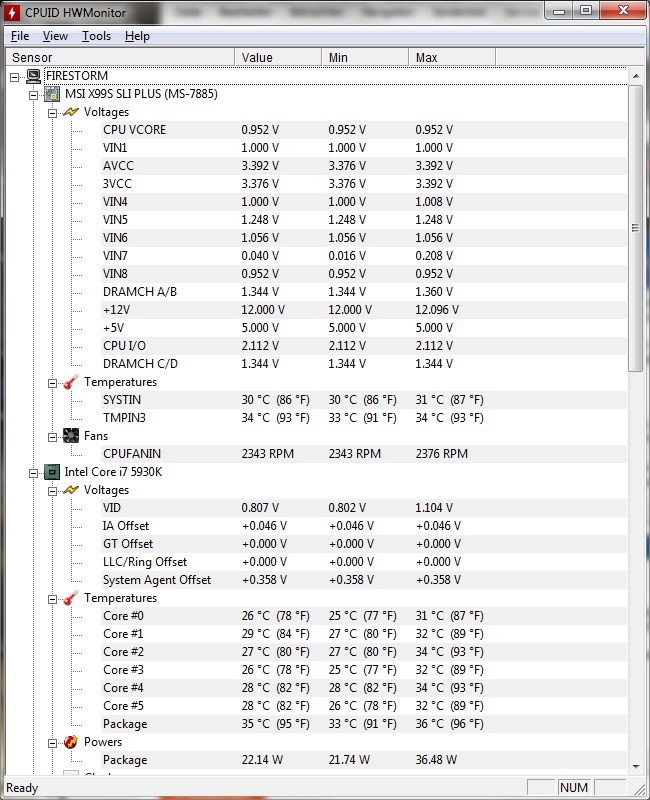The width and height of the screenshot is (650, 800).
Task: Select the Core #0 temperature row
Action: (x=364, y=616)
